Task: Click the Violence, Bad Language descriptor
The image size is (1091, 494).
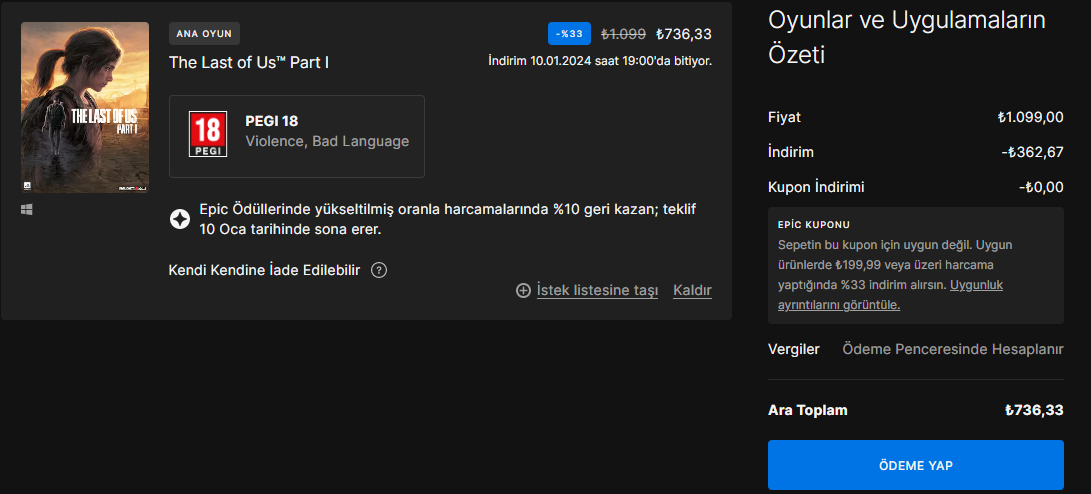Action: coord(327,142)
